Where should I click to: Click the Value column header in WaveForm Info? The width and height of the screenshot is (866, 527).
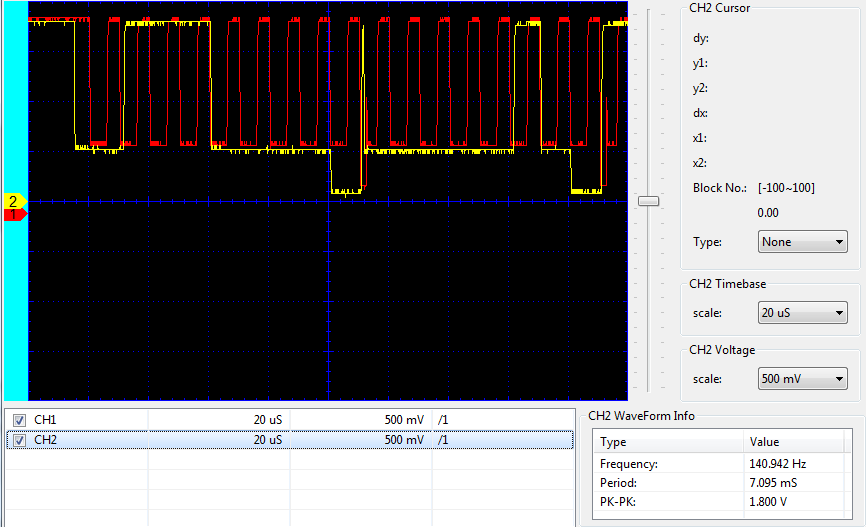(793, 442)
